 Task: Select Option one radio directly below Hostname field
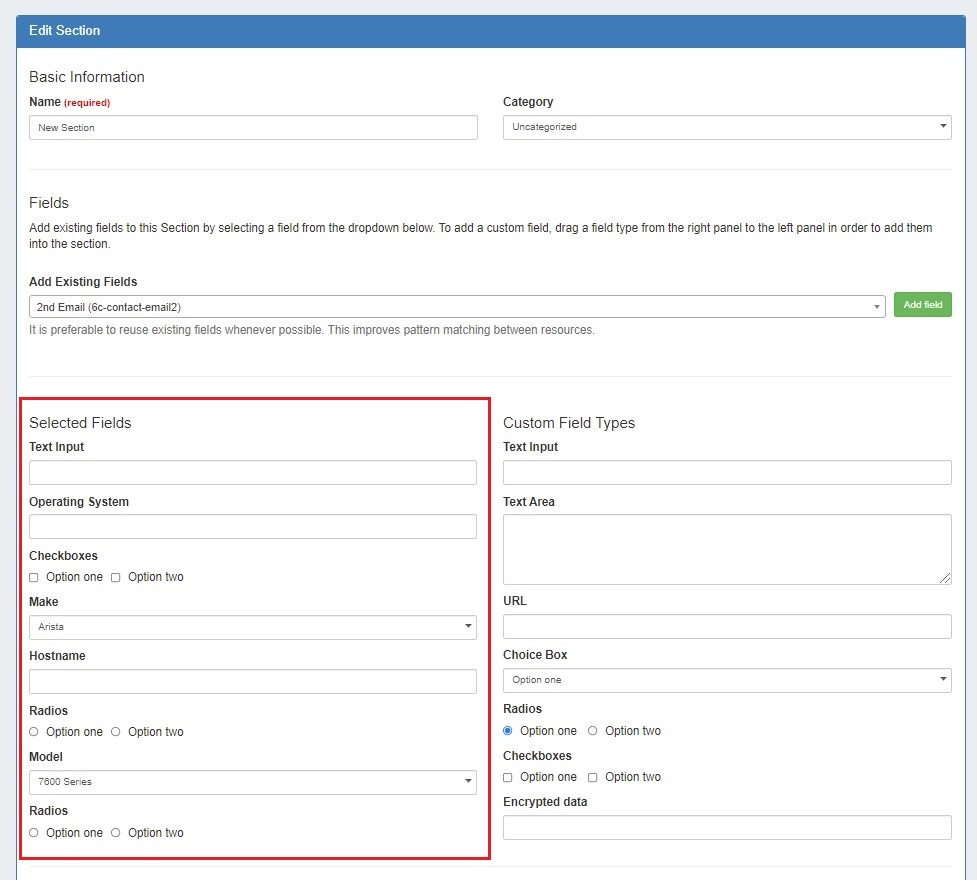tap(34, 732)
